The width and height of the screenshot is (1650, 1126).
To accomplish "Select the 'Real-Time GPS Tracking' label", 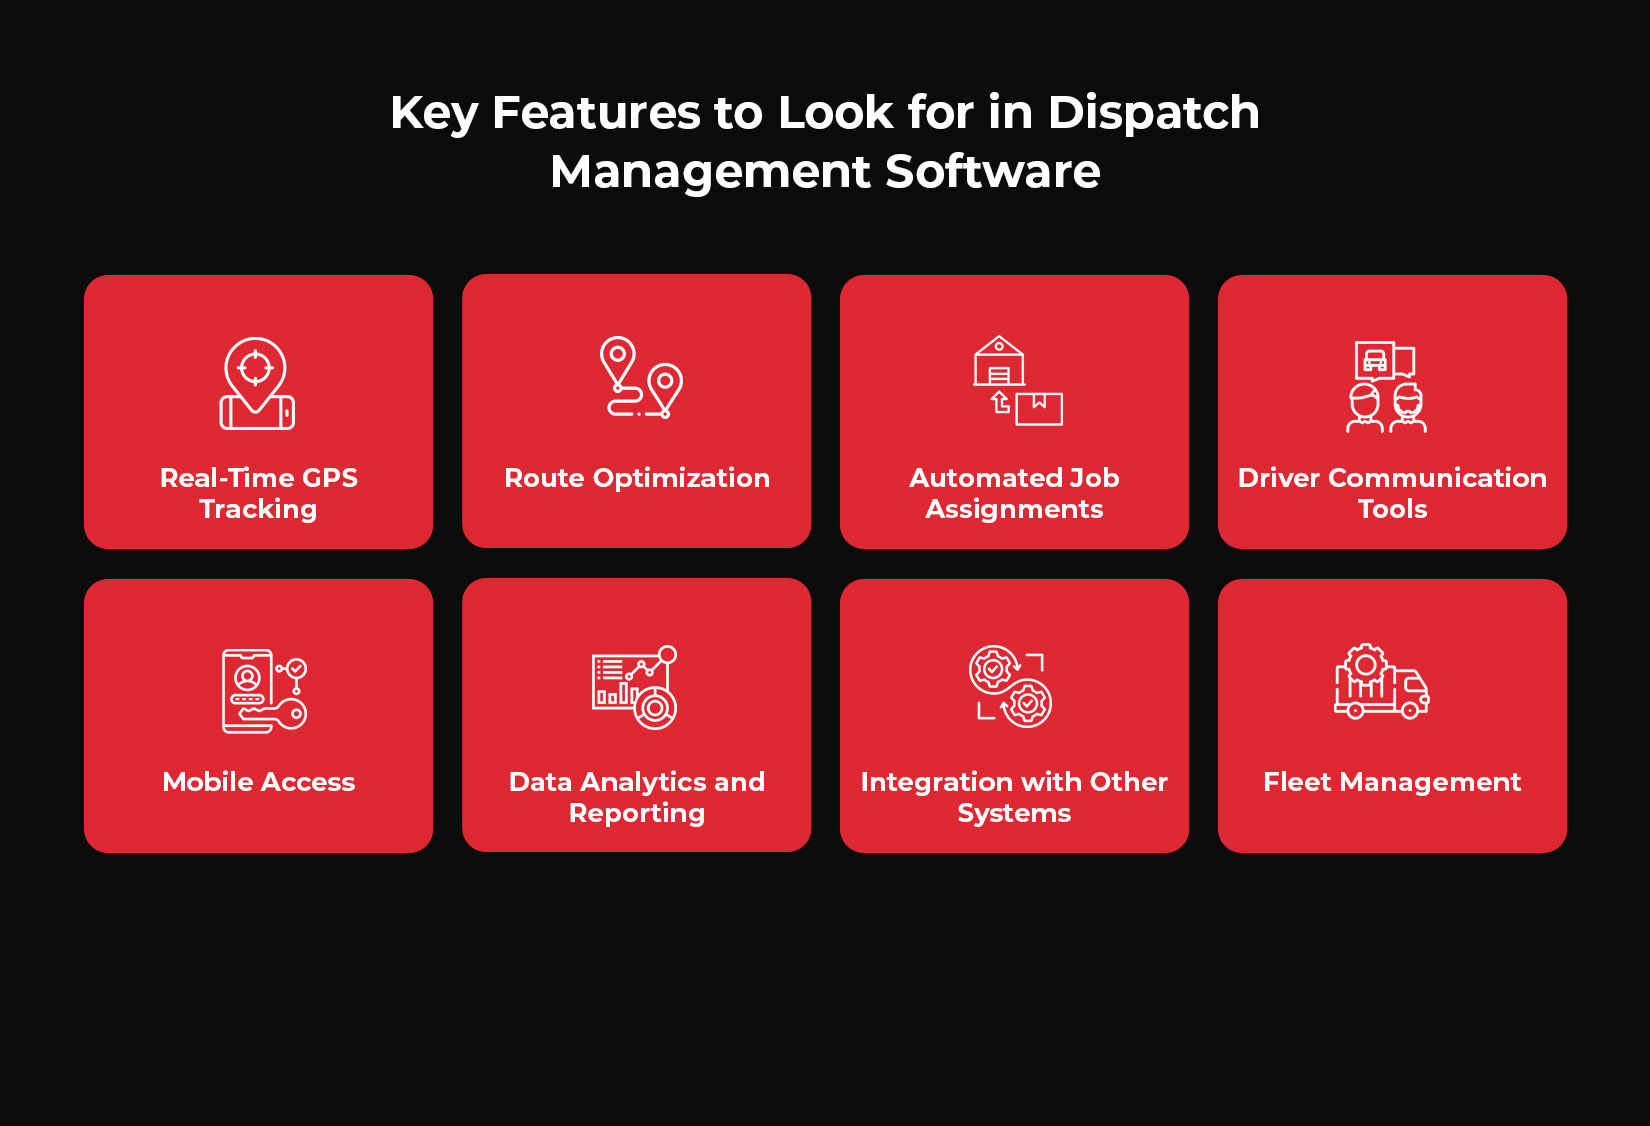I will tap(259, 493).
